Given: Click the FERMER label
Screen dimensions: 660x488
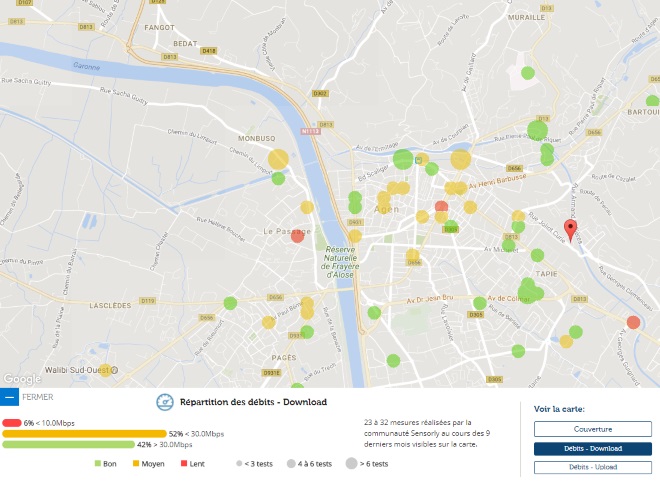Looking at the screenshot, I should pos(38,397).
